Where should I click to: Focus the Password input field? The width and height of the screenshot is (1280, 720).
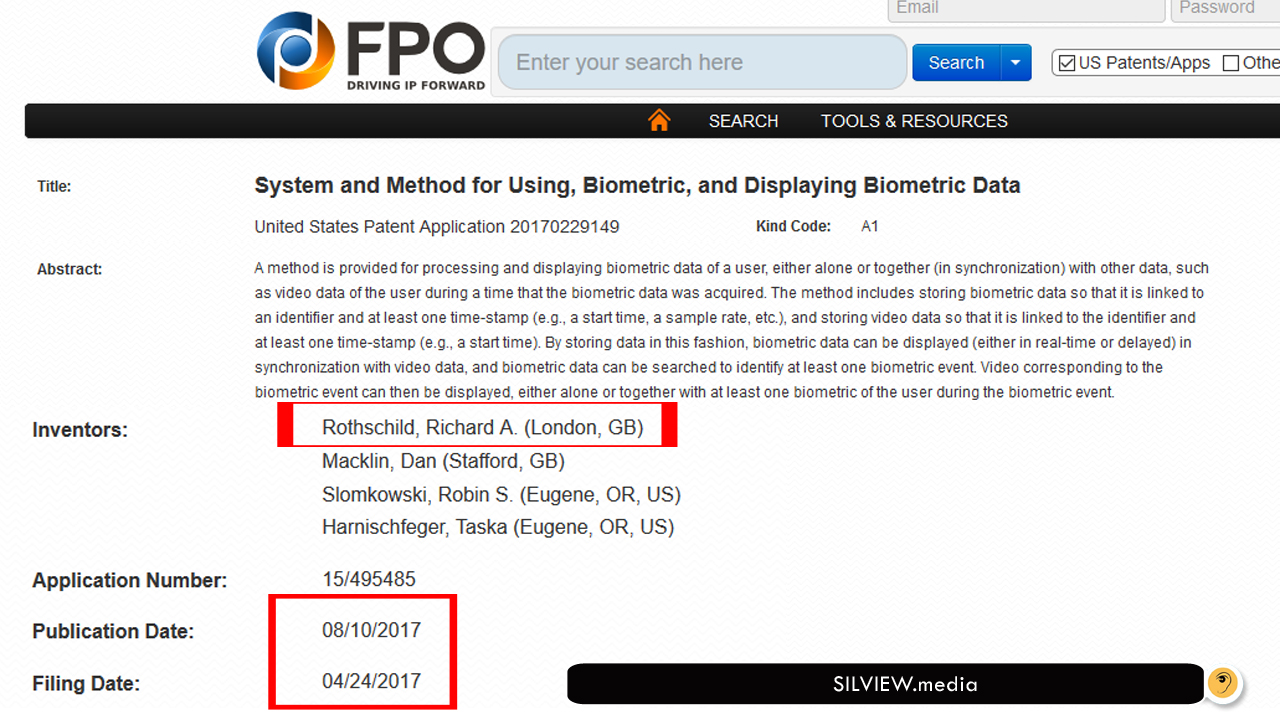pyautogui.click(x=1225, y=10)
